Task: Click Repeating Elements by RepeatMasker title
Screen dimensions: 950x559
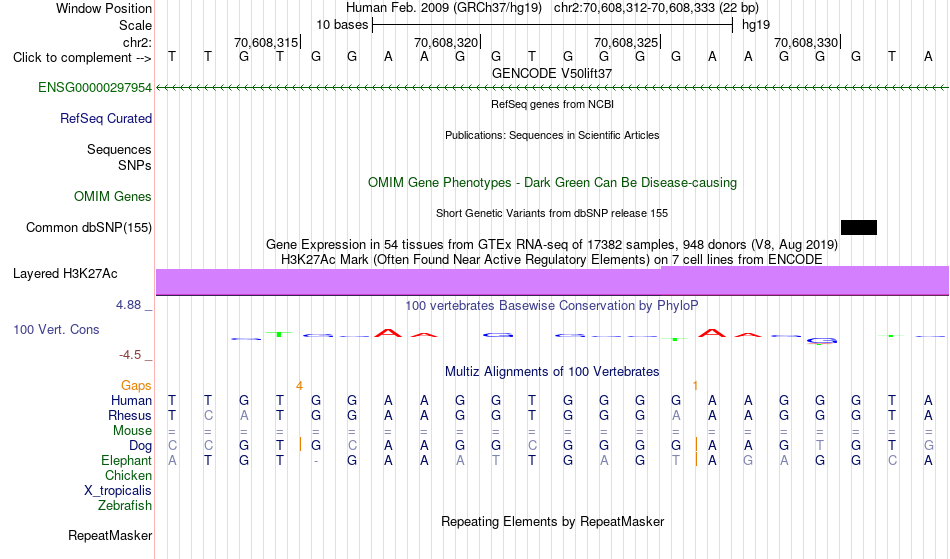Action: click(553, 522)
